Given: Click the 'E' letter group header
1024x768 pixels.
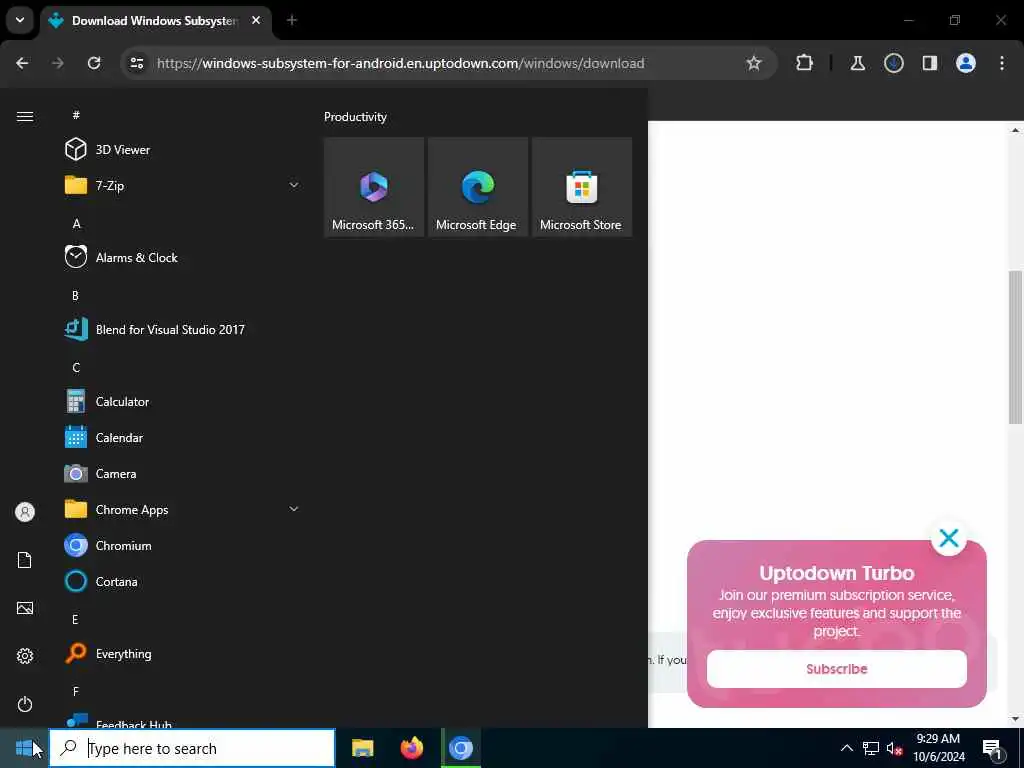Looking at the screenshot, I should tap(75, 619).
